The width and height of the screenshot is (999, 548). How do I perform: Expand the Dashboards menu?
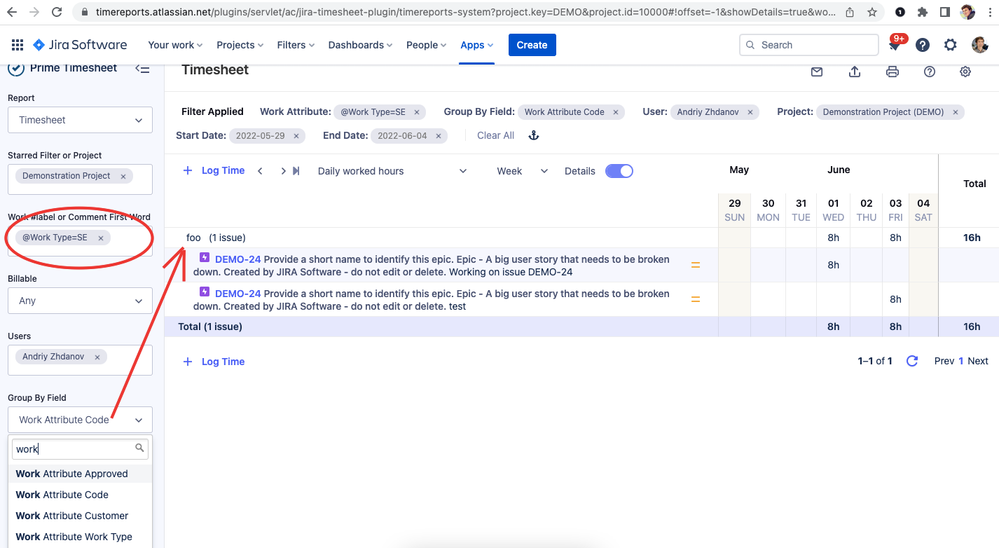360,45
